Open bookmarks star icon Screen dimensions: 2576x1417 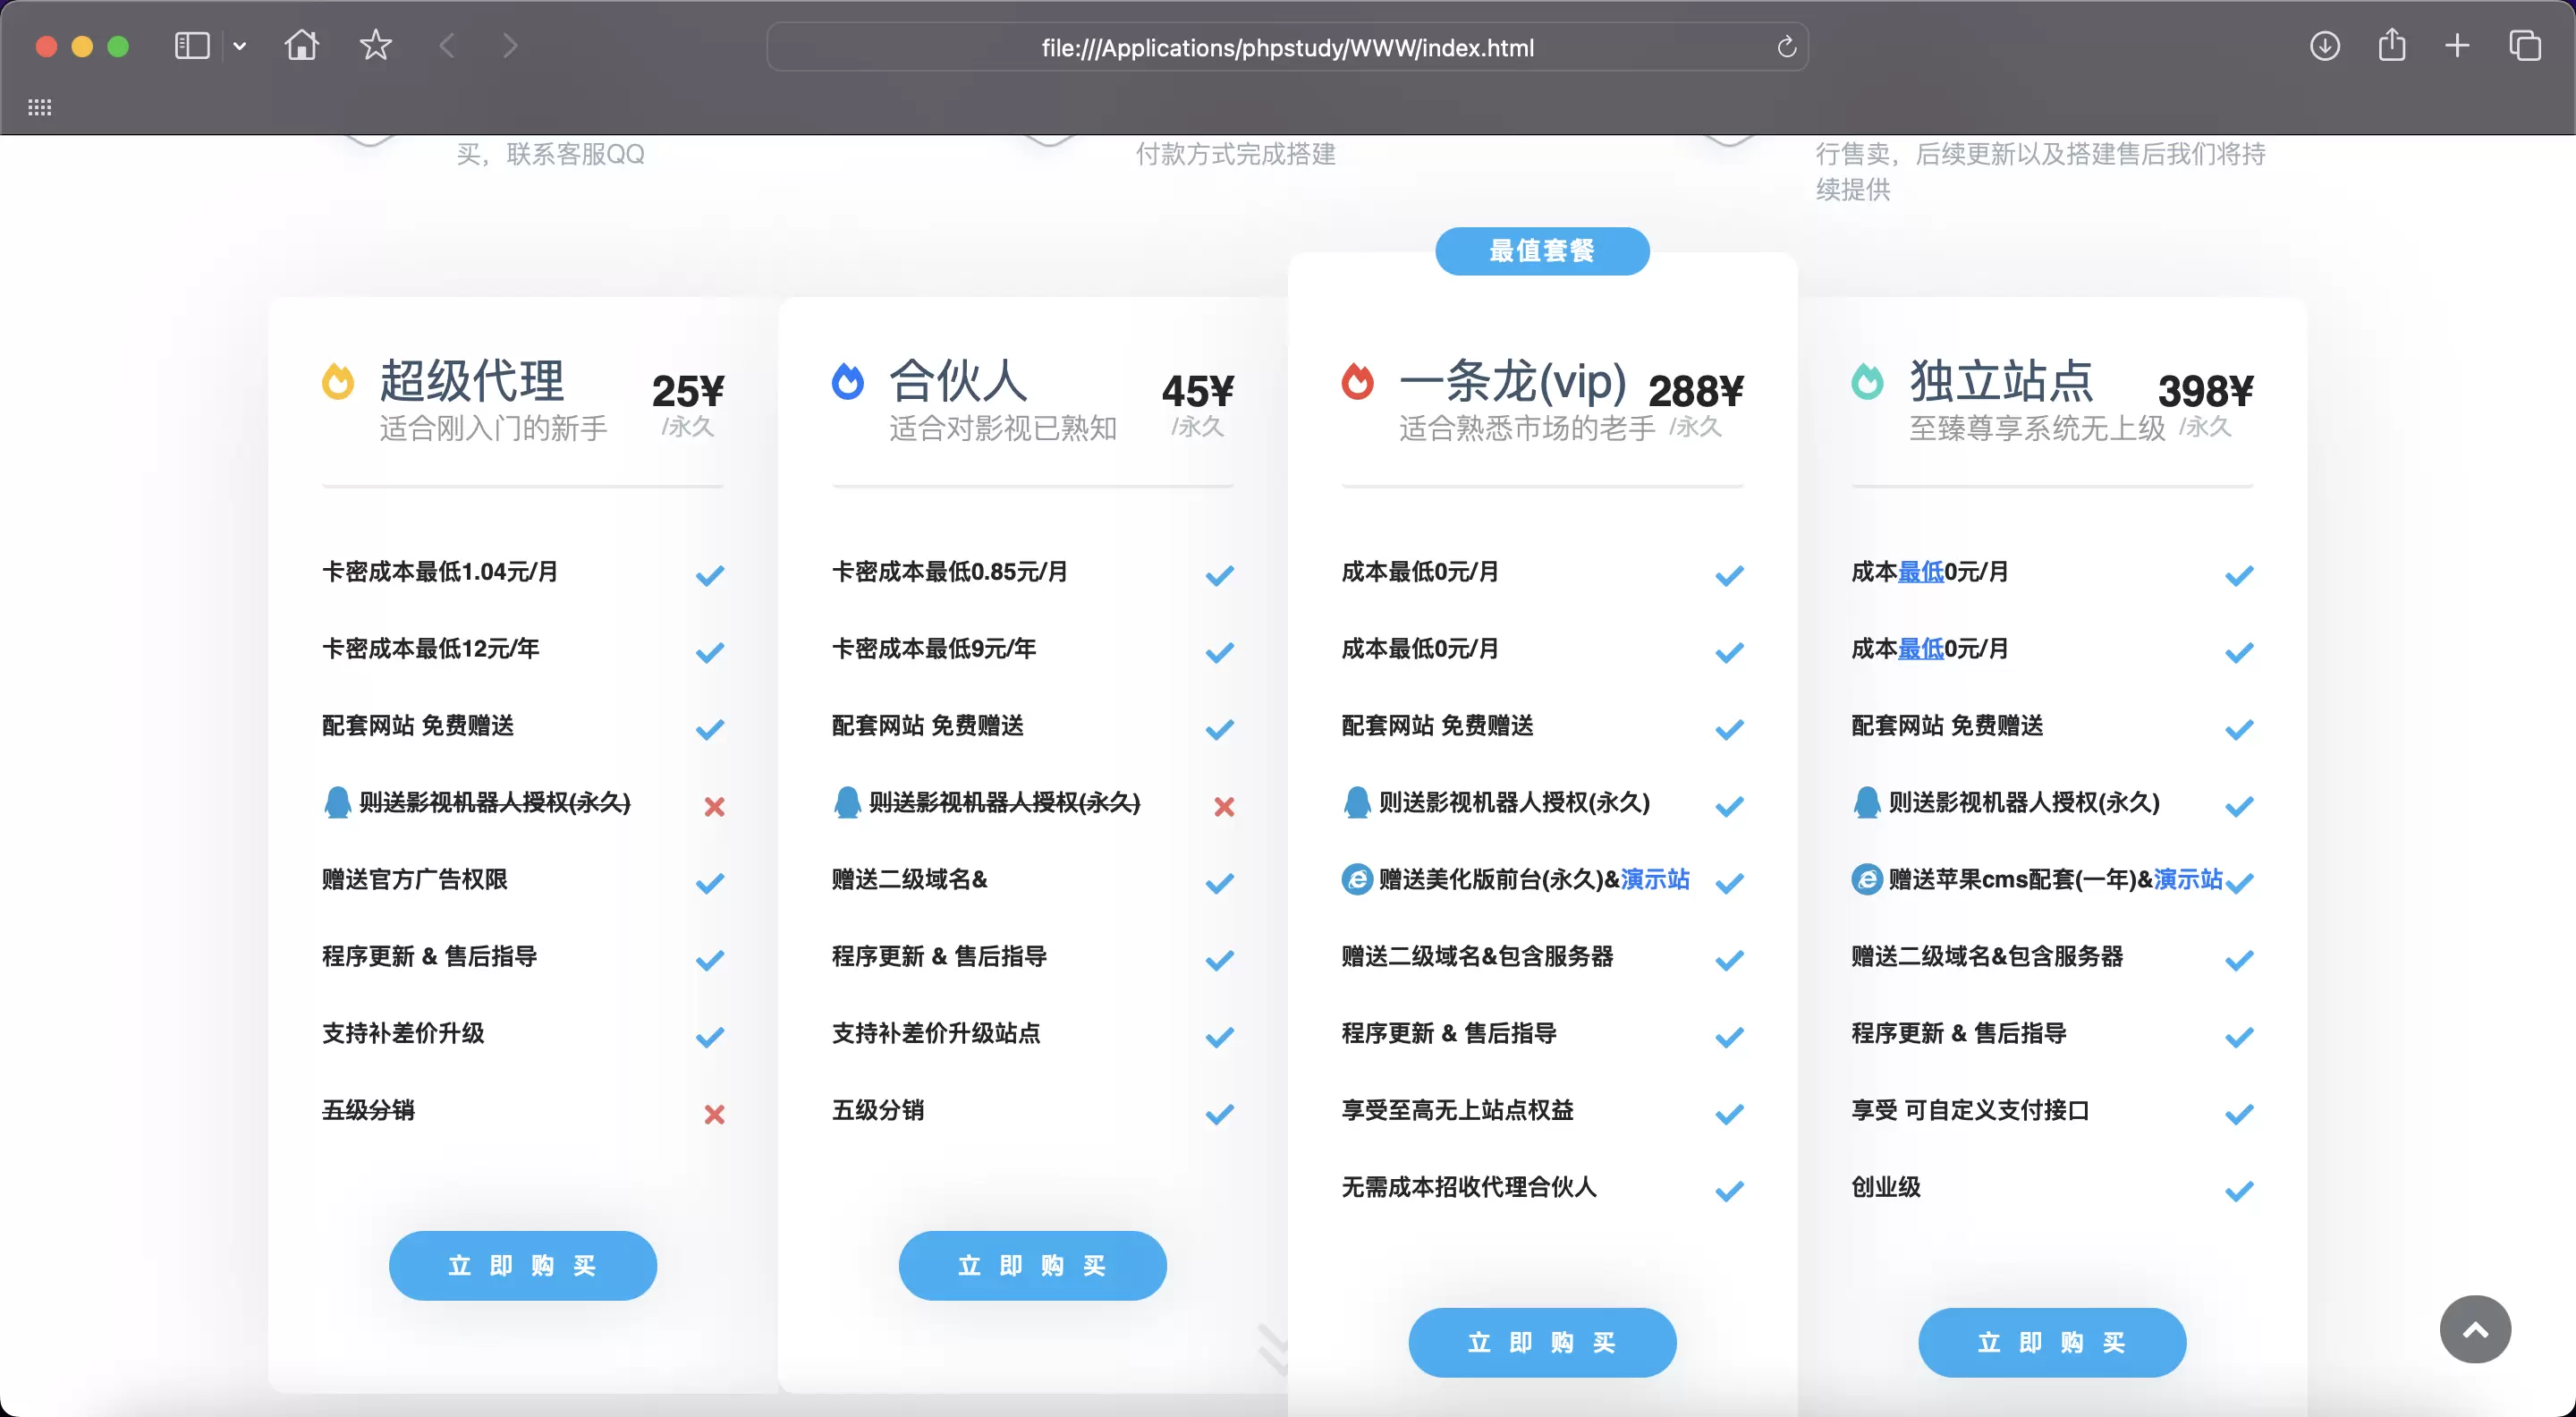(376, 45)
